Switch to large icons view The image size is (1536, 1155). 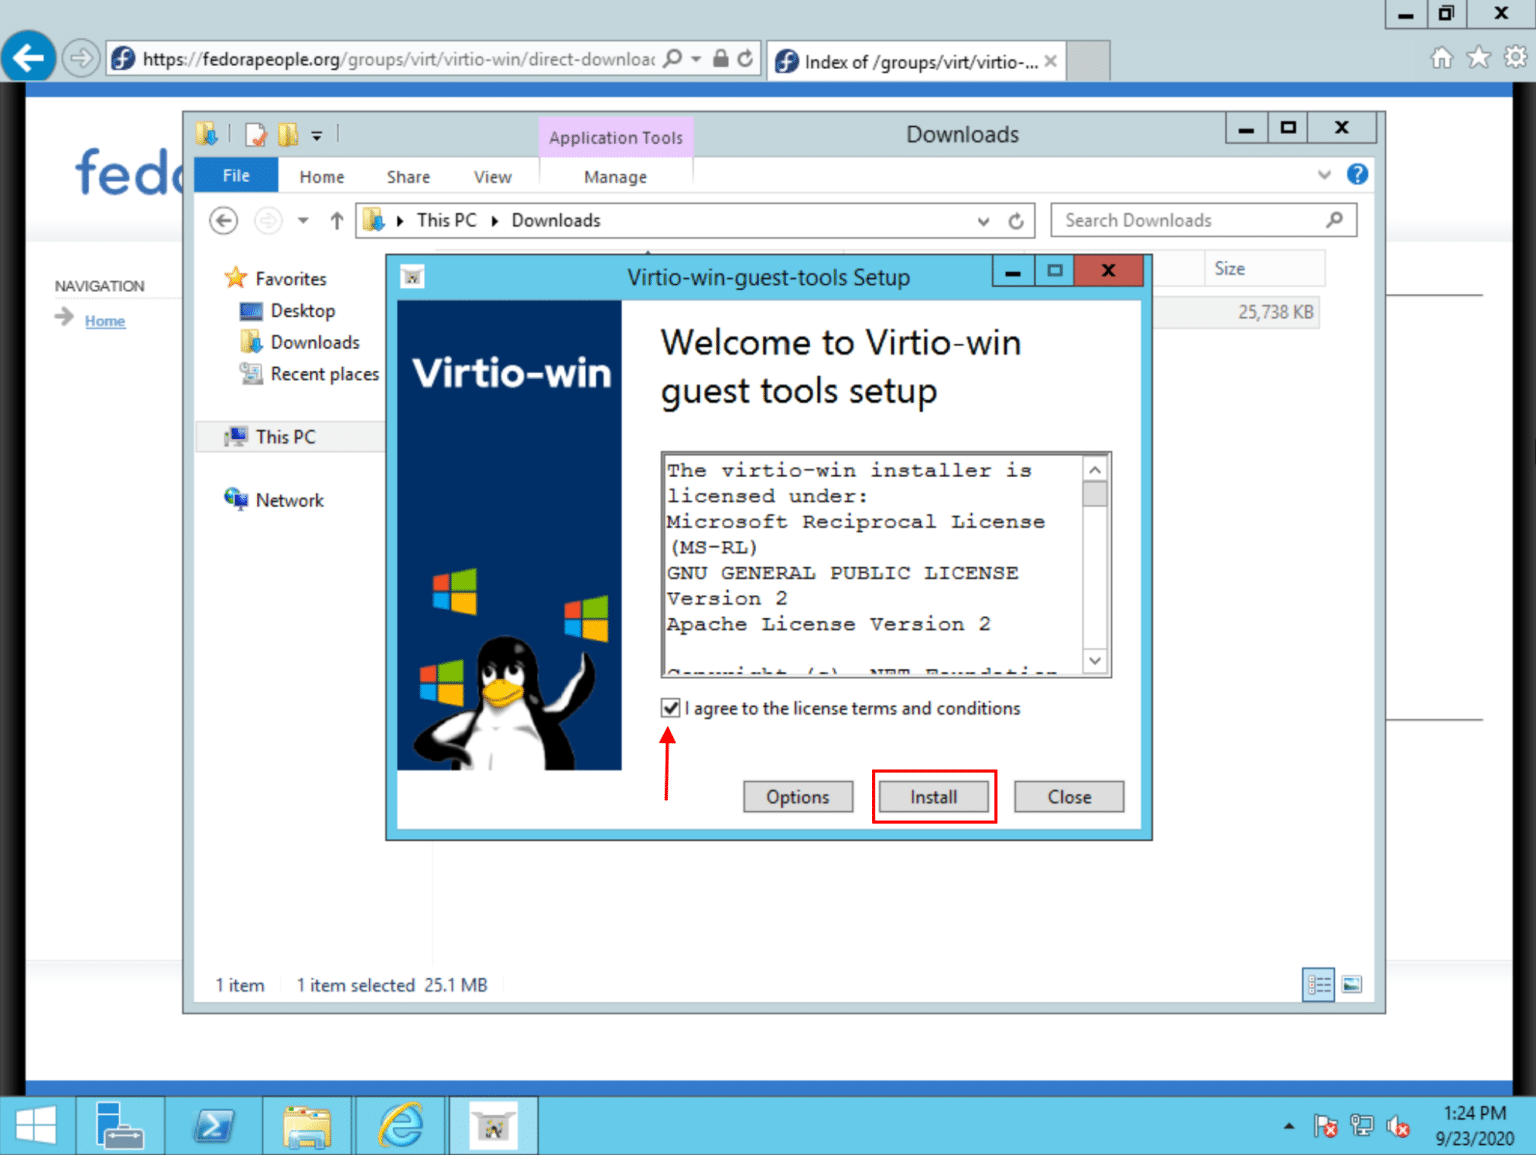point(1352,985)
